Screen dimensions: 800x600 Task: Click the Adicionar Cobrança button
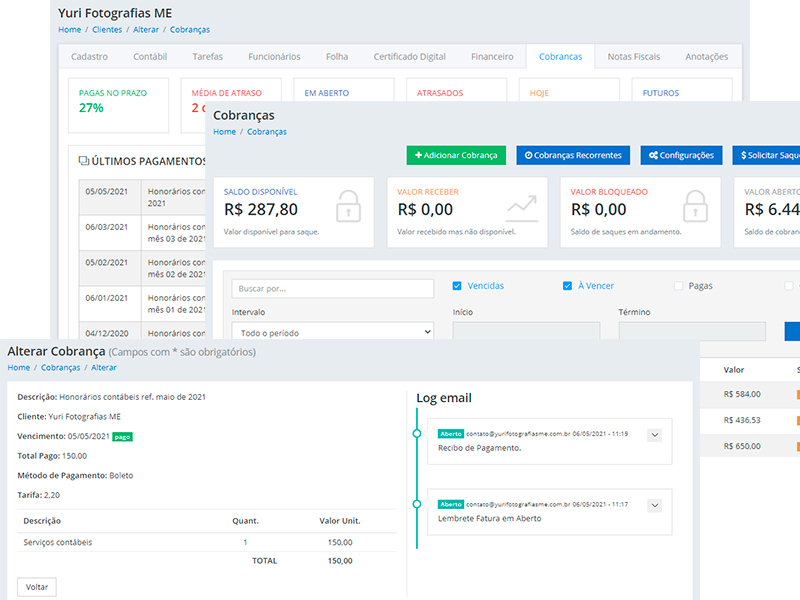point(456,156)
